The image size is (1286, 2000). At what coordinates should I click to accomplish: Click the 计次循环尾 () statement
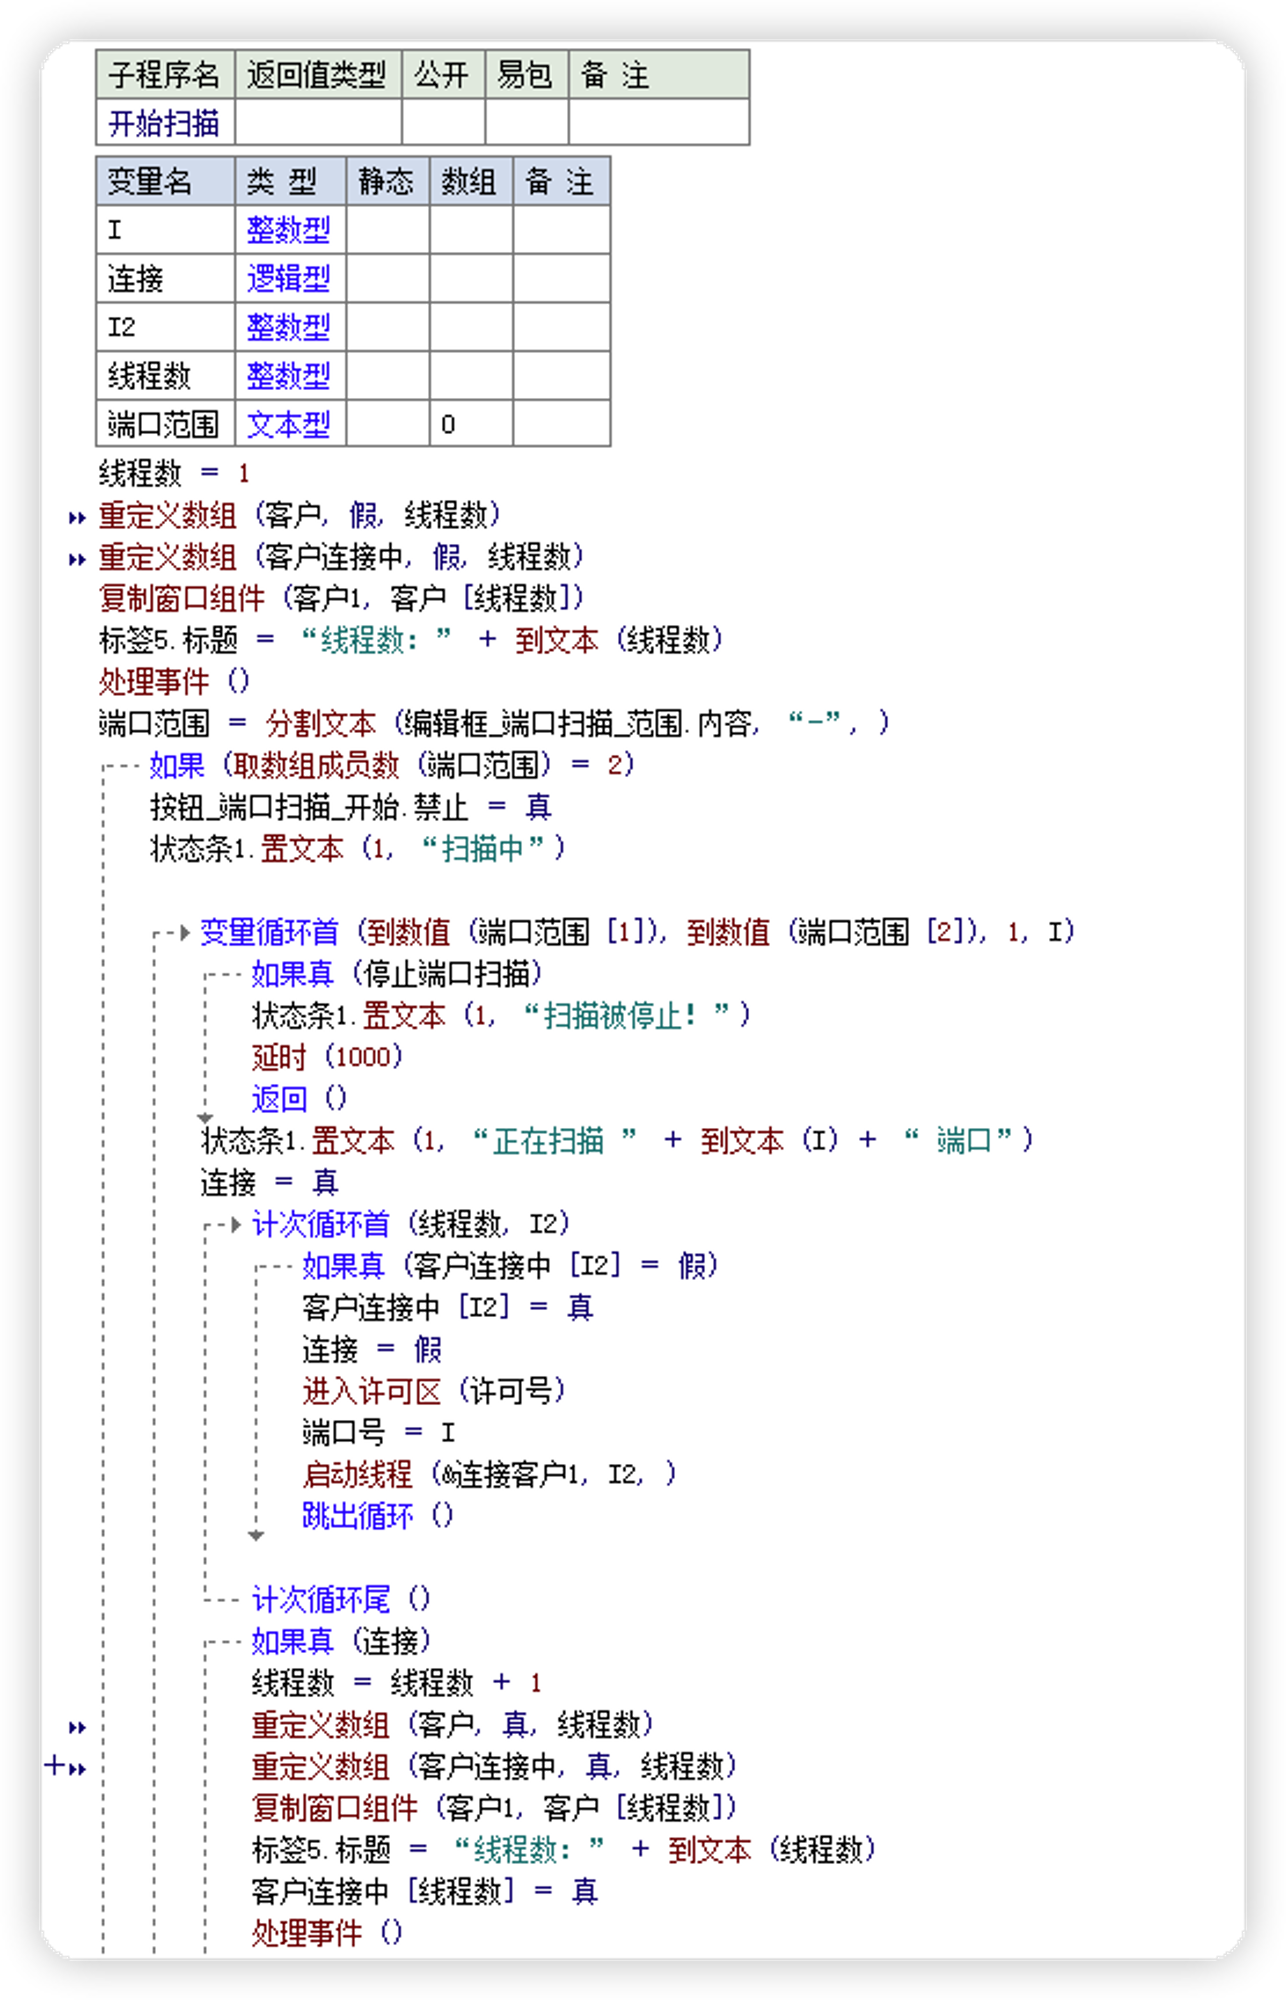pos(341,1598)
